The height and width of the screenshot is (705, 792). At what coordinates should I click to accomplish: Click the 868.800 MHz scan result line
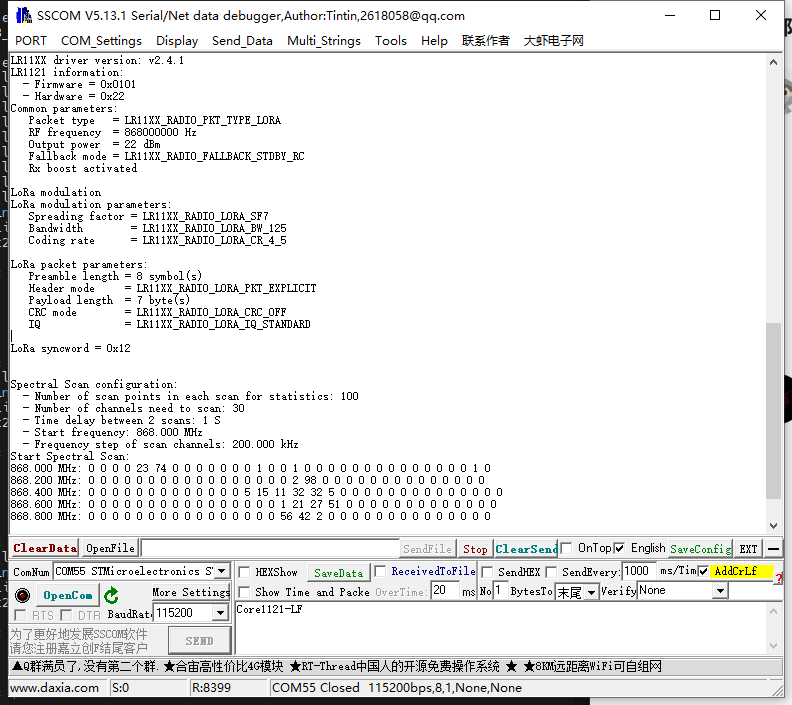[251, 516]
